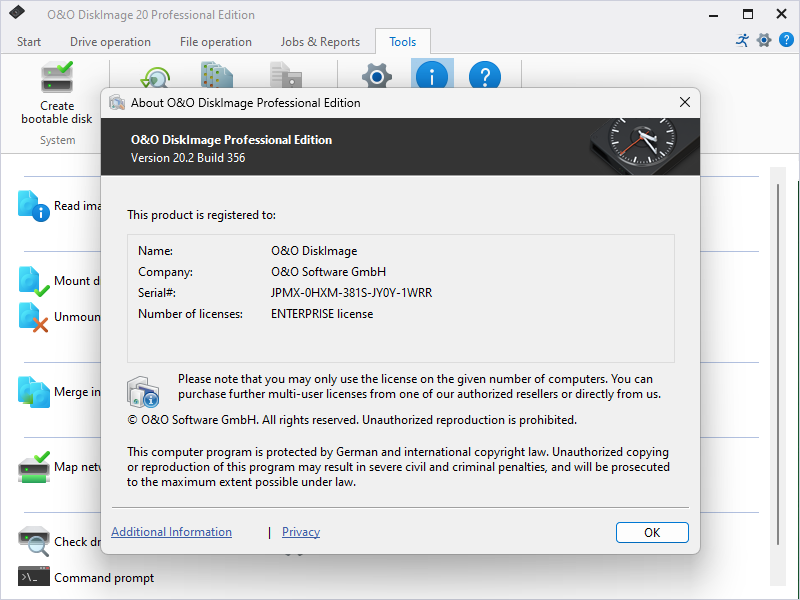800x600 pixels.
Task: Select the Tools tab
Action: (403, 42)
